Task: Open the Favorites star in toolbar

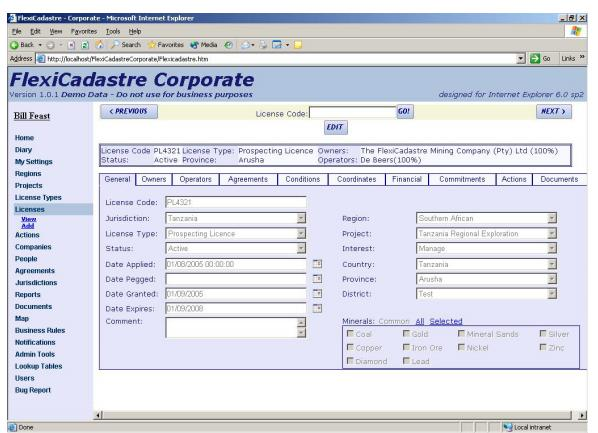Action: [152, 45]
